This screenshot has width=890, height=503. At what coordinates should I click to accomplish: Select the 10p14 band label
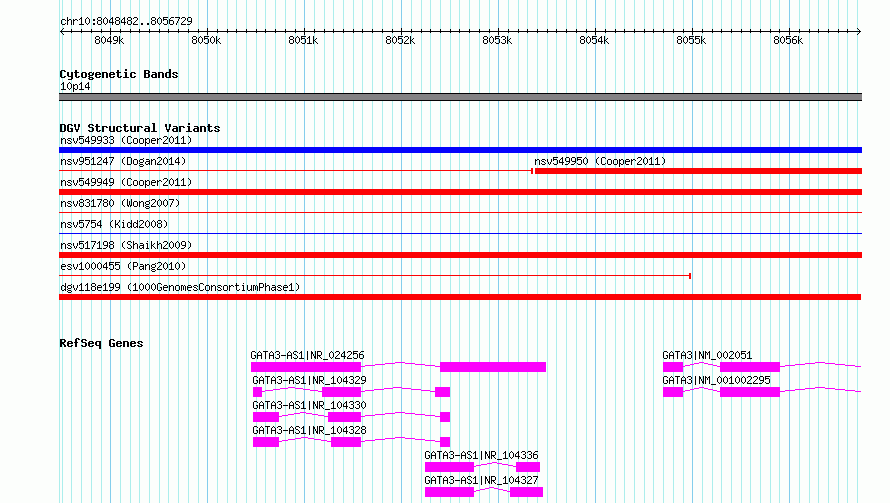(75, 86)
